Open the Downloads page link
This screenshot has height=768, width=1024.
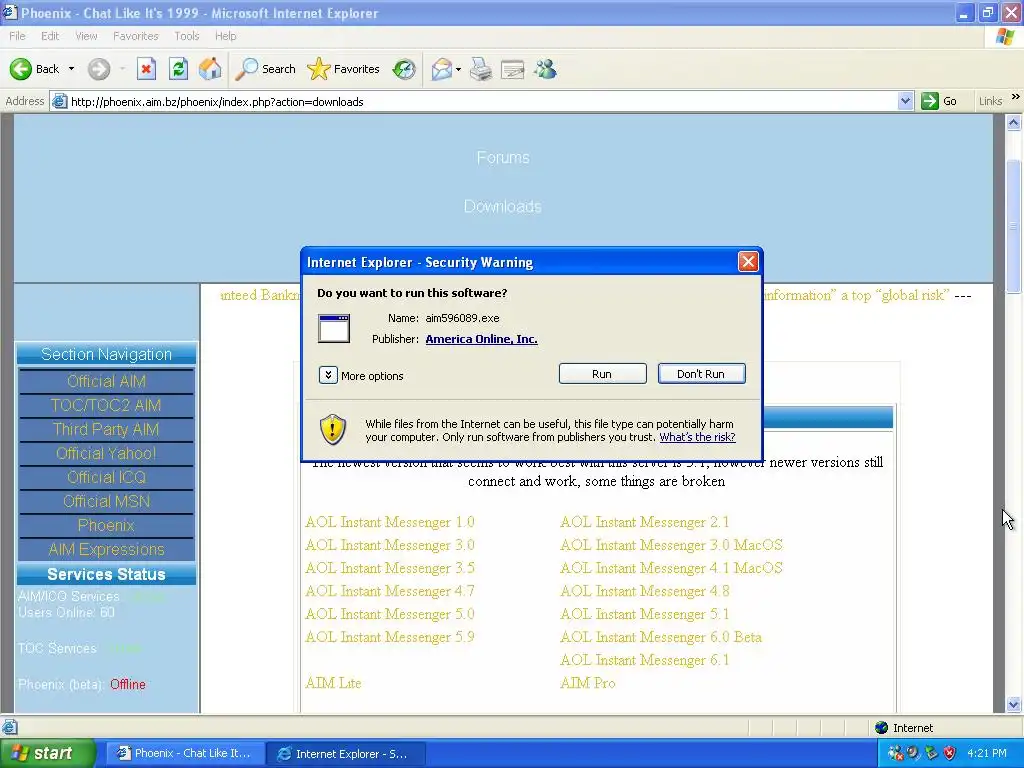503,206
